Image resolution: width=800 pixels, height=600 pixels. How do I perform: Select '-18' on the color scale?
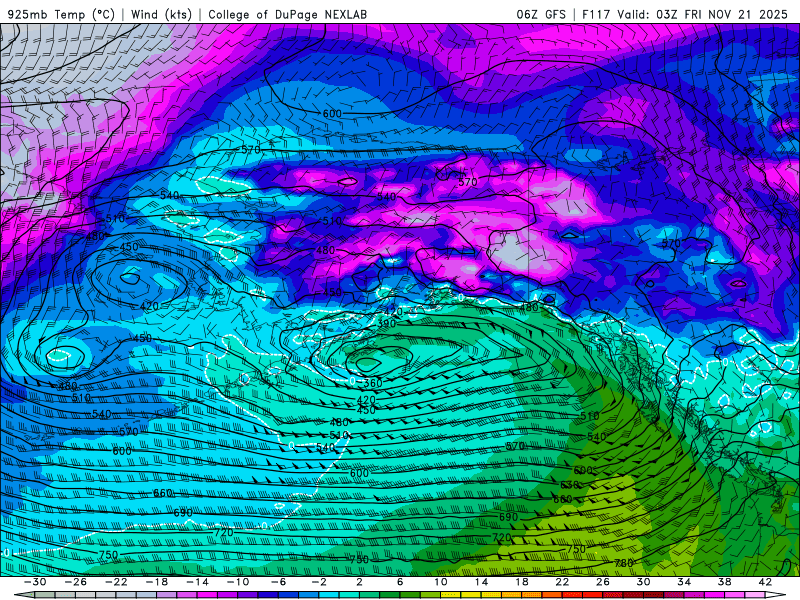[x=157, y=582]
